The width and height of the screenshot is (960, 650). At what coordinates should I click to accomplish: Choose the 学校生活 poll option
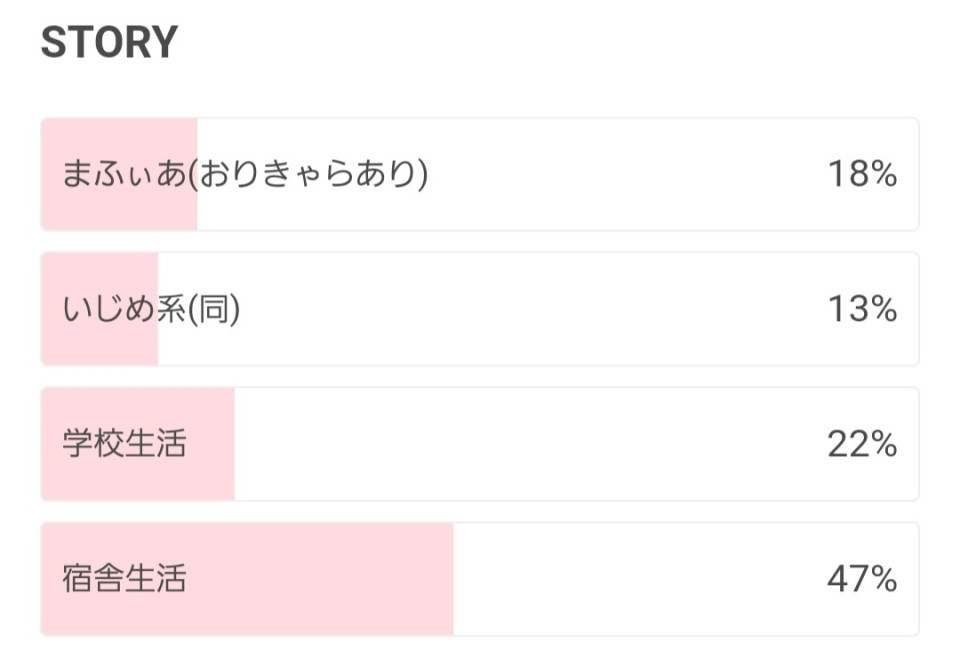click(x=480, y=444)
